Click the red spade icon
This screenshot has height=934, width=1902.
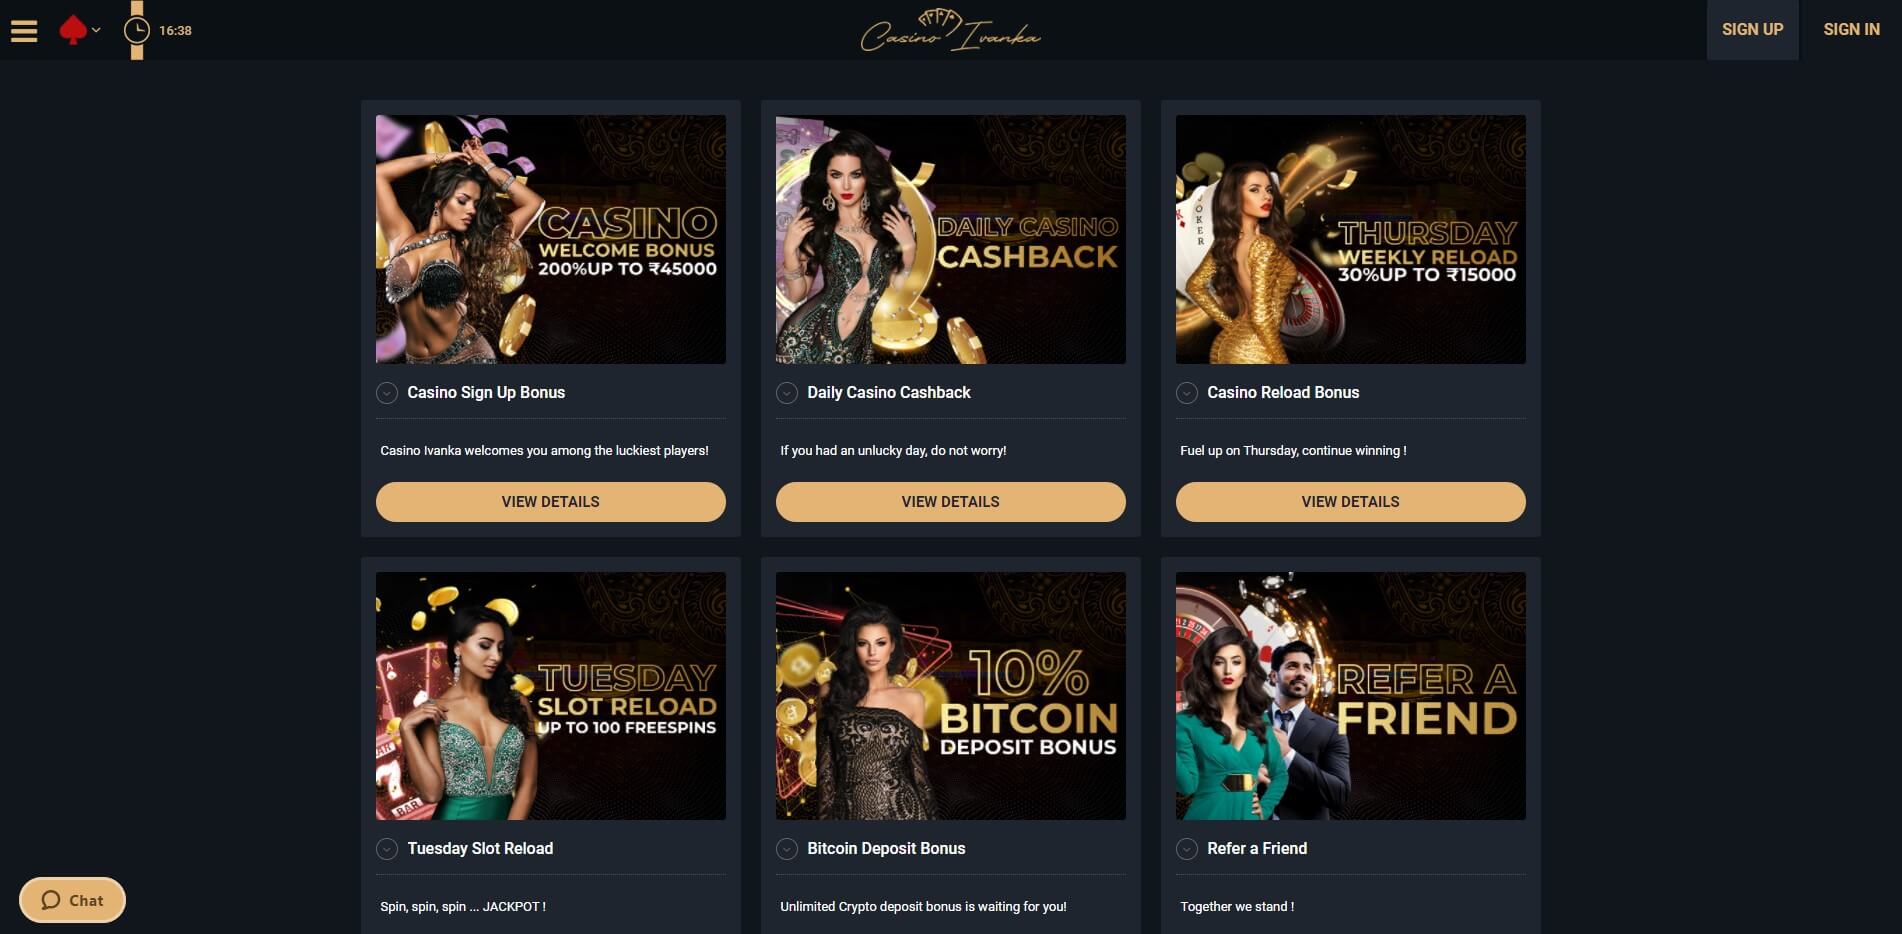point(73,30)
